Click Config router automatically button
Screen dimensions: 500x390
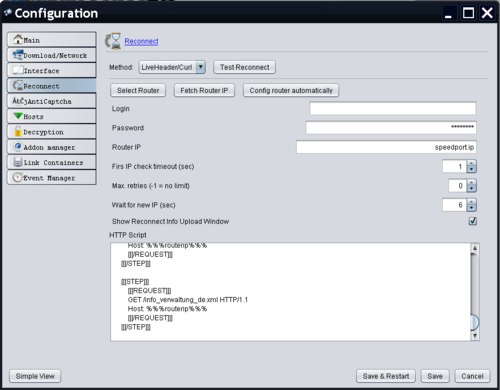click(x=291, y=90)
